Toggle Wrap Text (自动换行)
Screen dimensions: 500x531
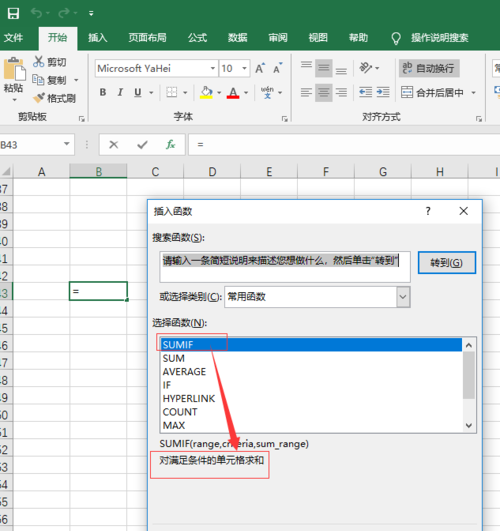(x=429, y=68)
